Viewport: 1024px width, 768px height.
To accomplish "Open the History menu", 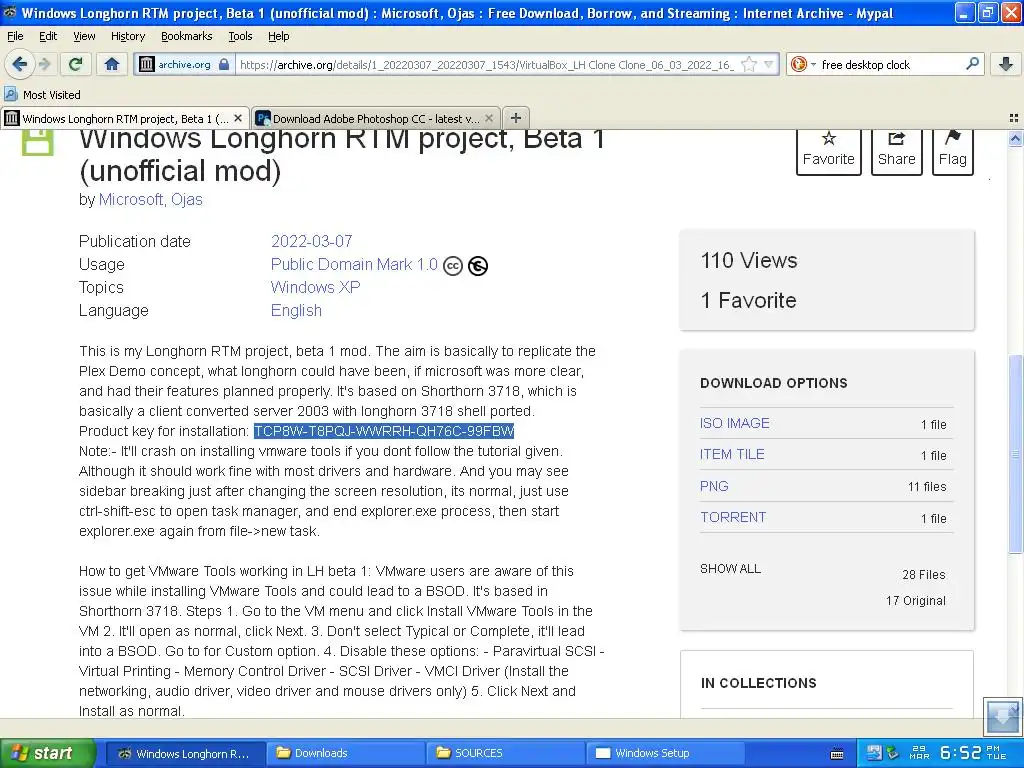I will point(127,36).
